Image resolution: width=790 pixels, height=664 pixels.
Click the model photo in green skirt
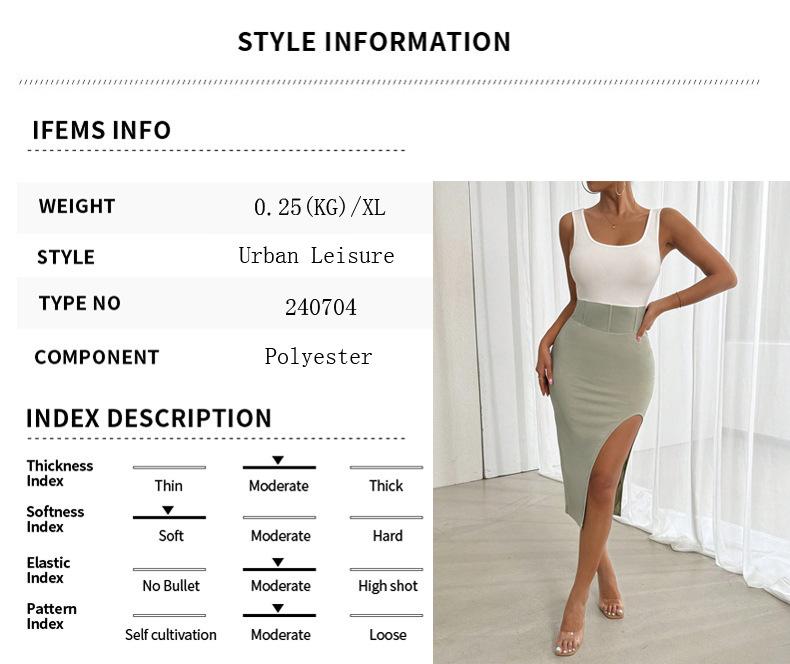[611, 422]
